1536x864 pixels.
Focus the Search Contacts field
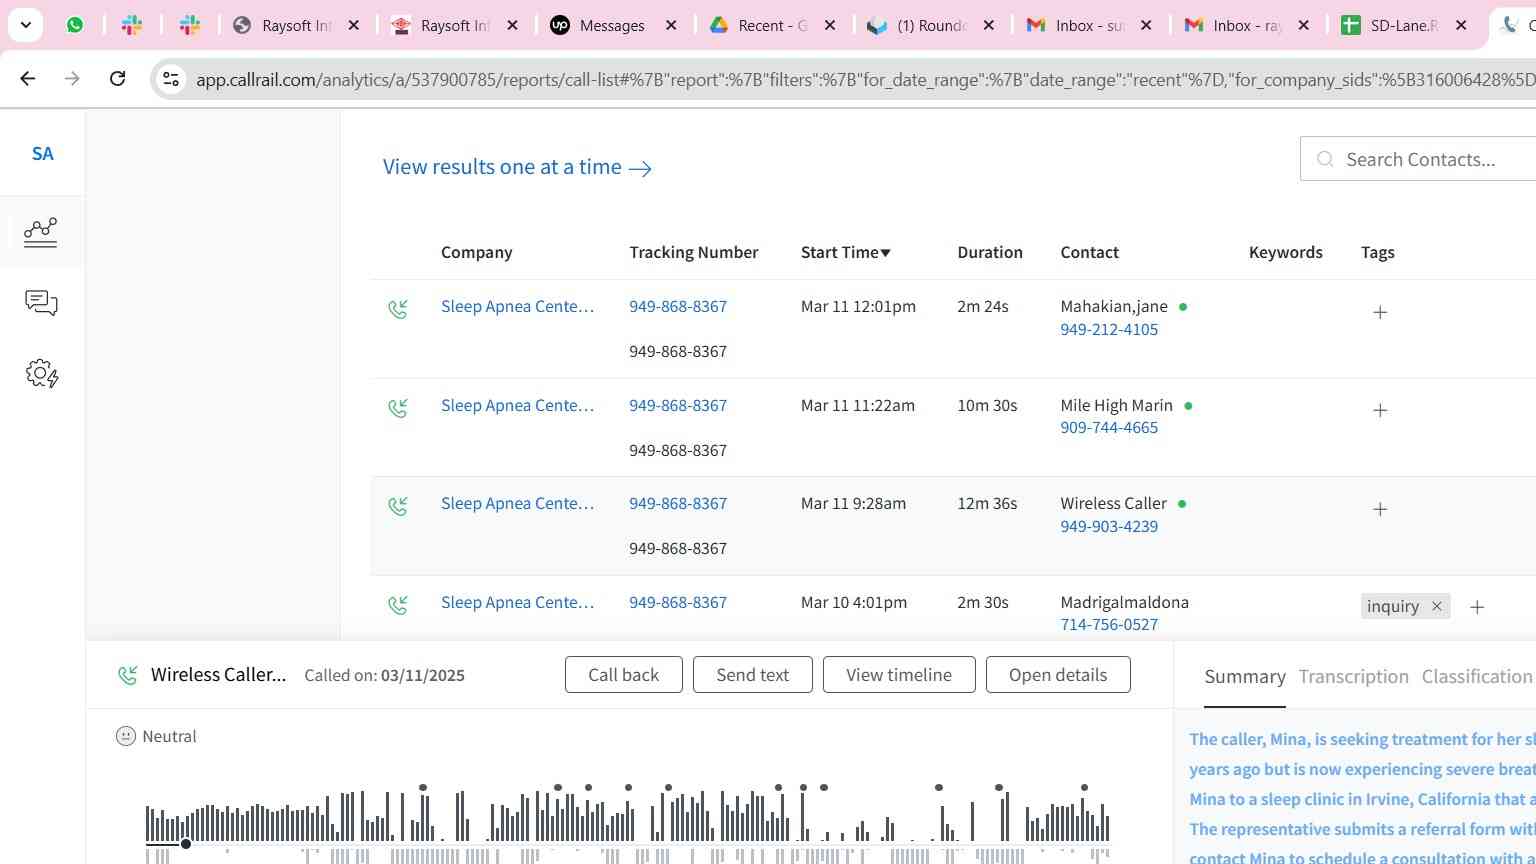1418,159
